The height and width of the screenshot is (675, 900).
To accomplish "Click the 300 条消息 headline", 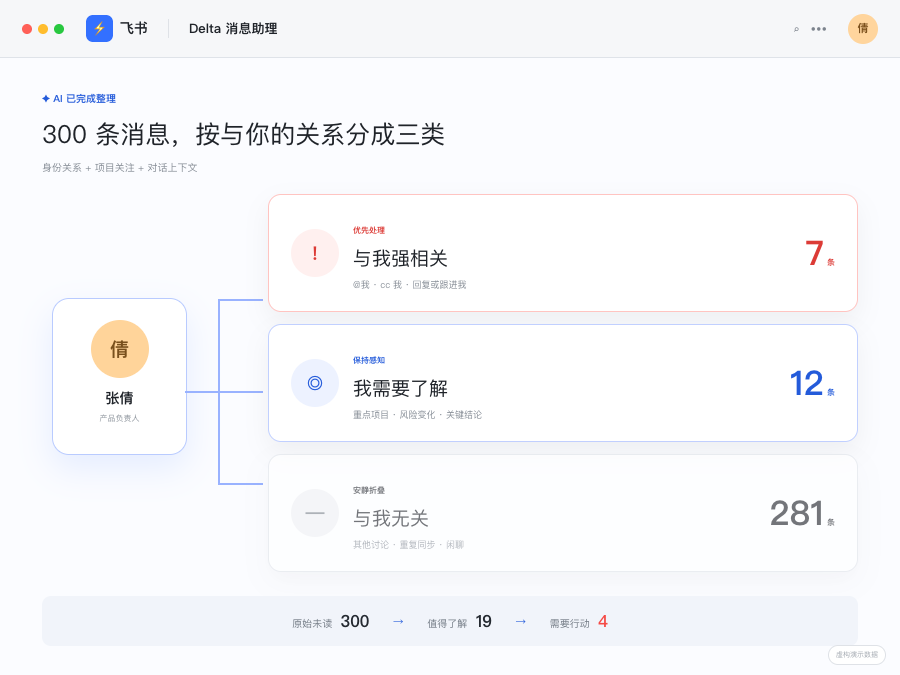I will [x=243, y=134].
